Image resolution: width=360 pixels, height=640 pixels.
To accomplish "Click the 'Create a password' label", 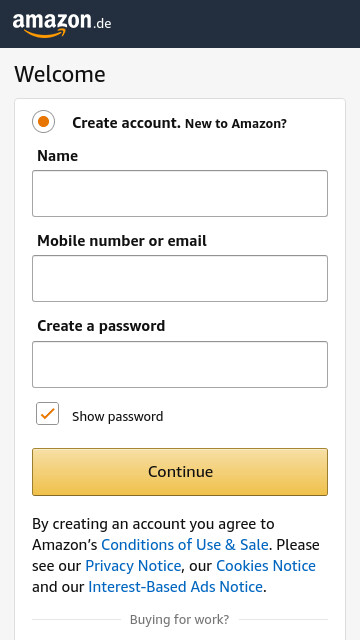I will (x=101, y=326).
